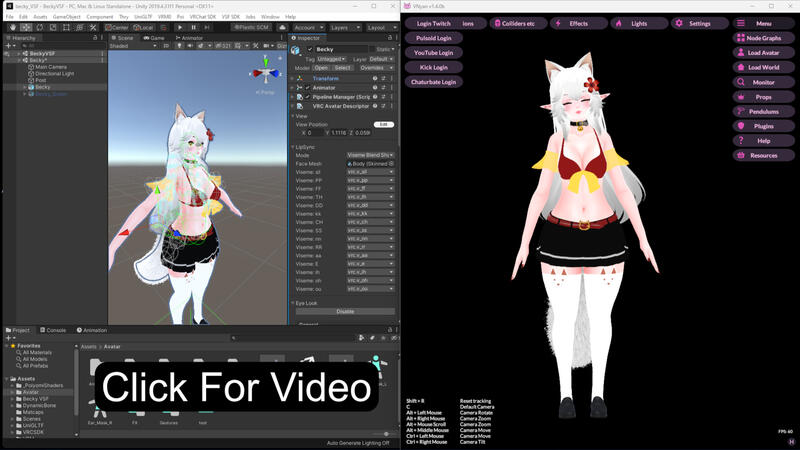Screen dimensions: 800x450
Task: Open the Layout dropdown in Unity
Action: coord(381,28)
